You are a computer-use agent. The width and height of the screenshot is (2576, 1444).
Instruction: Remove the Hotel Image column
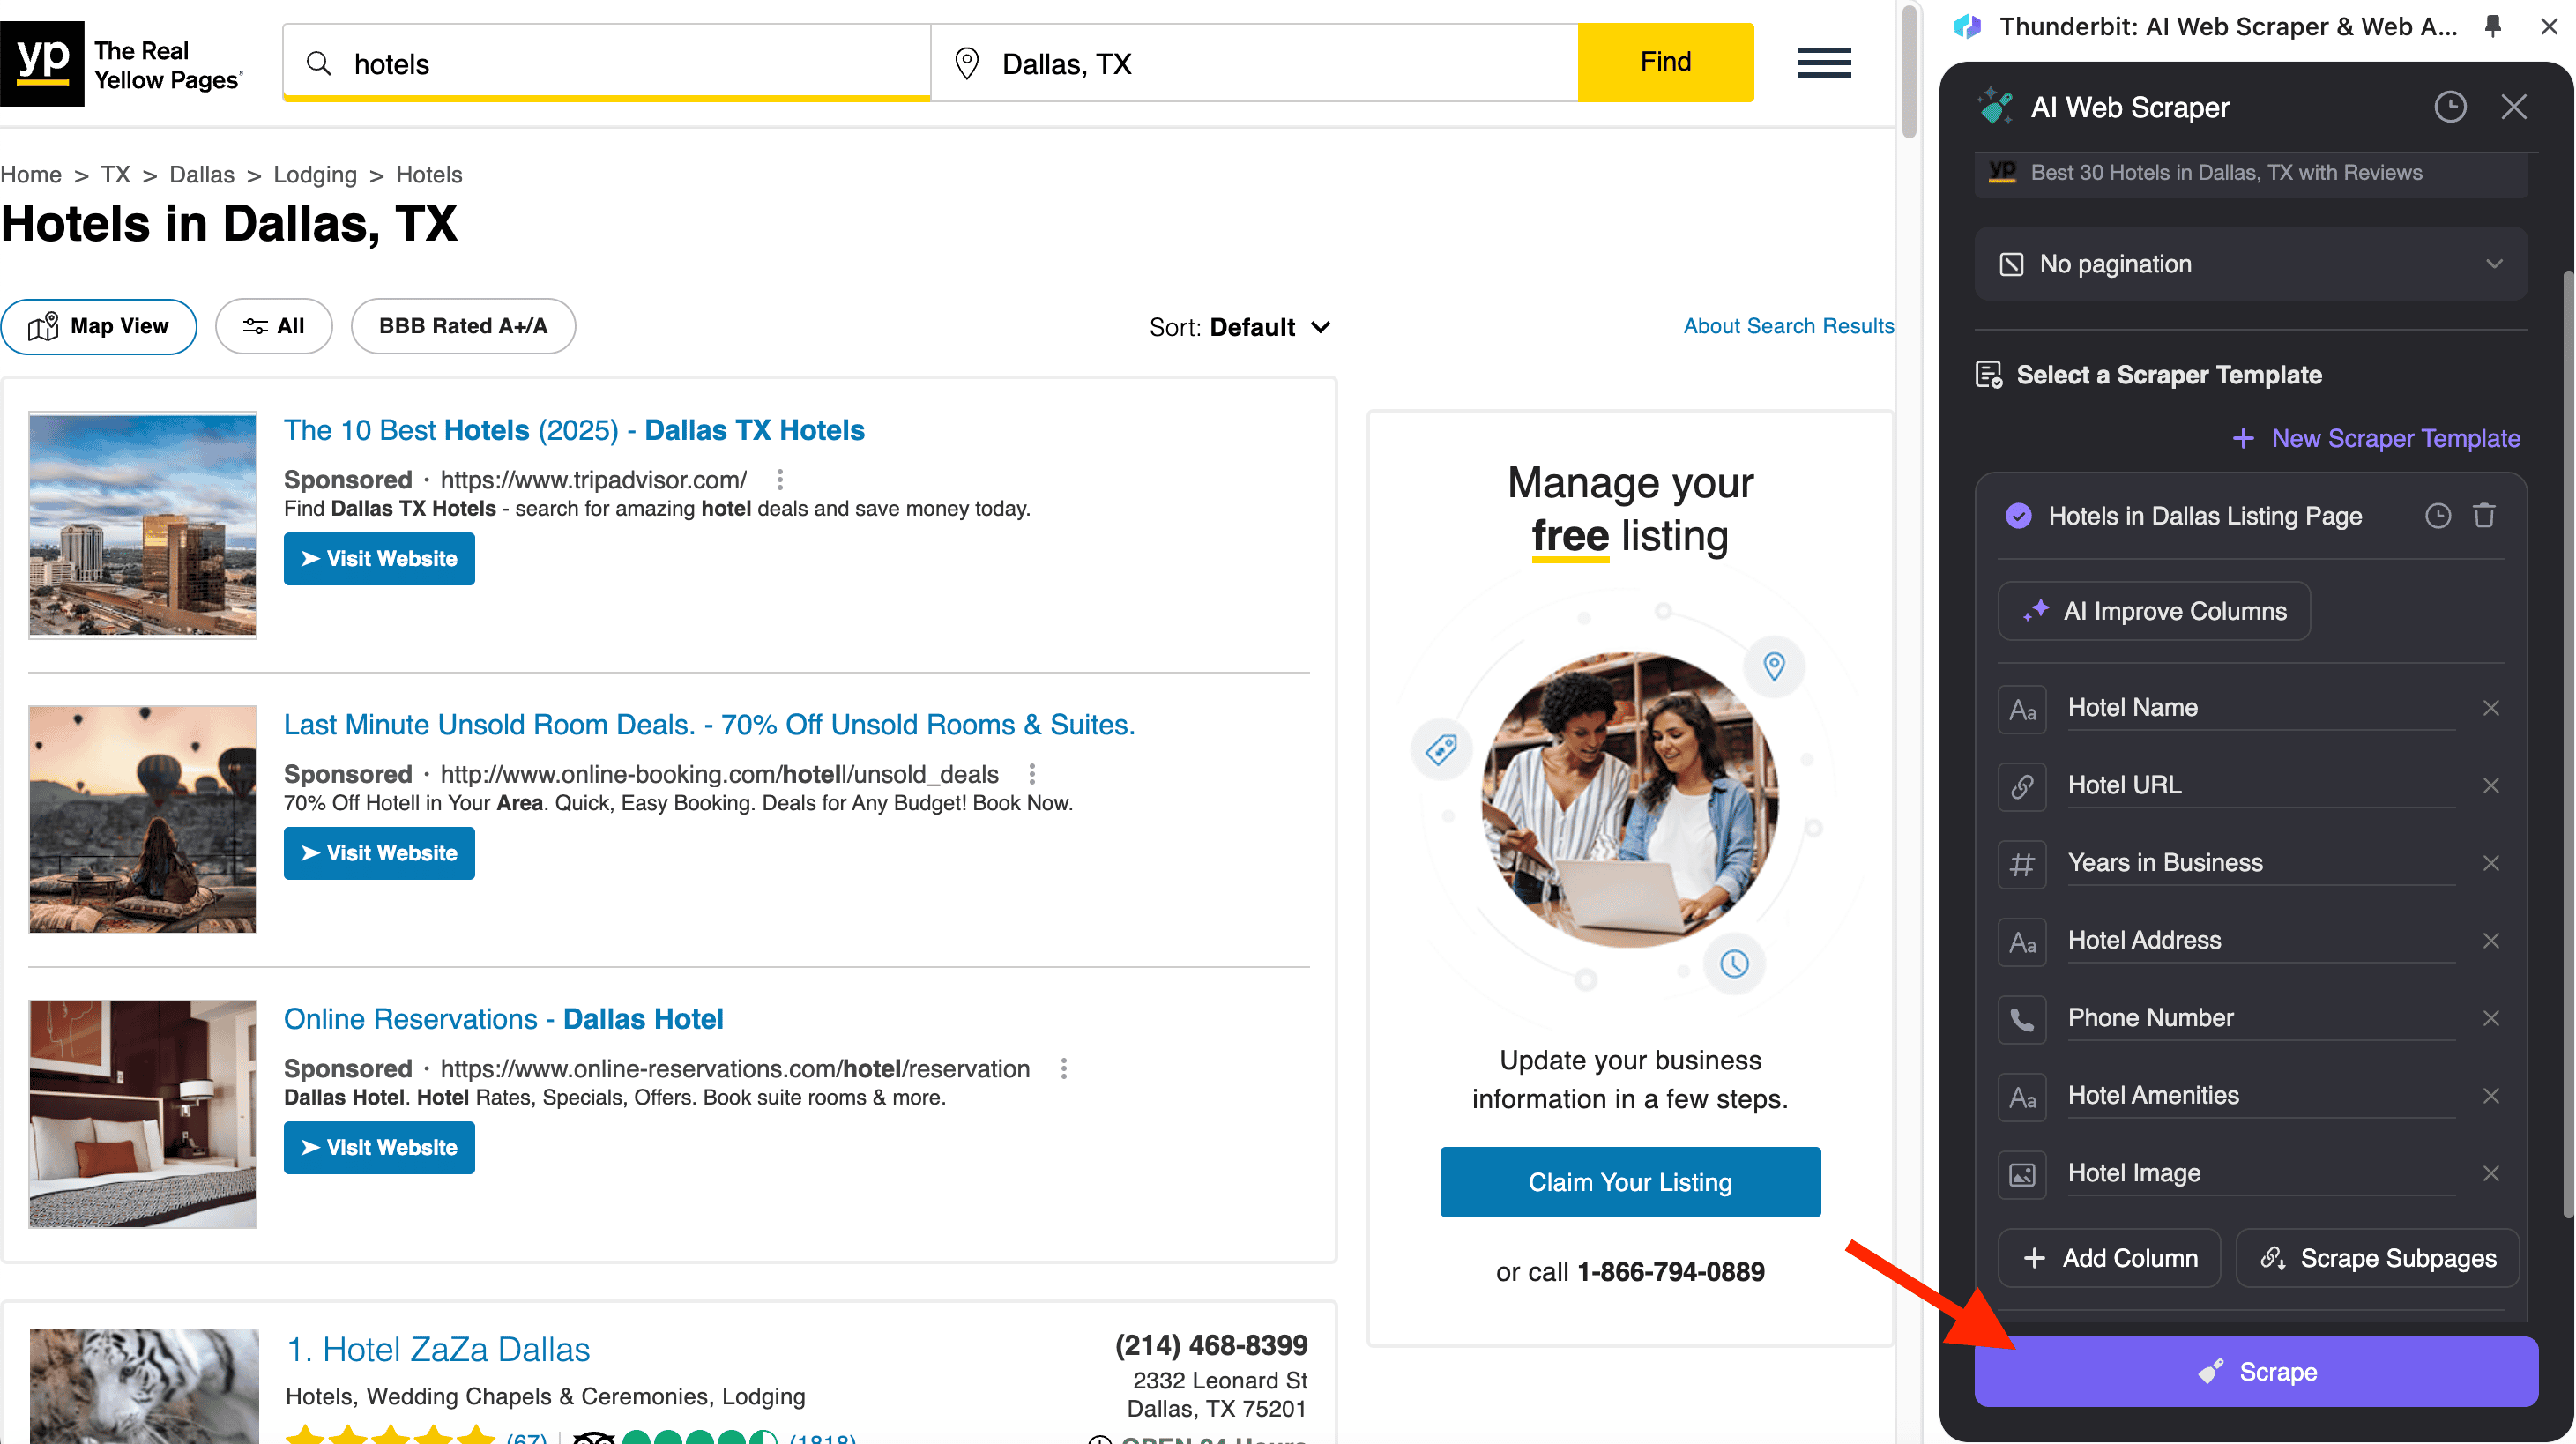[2490, 1173]
